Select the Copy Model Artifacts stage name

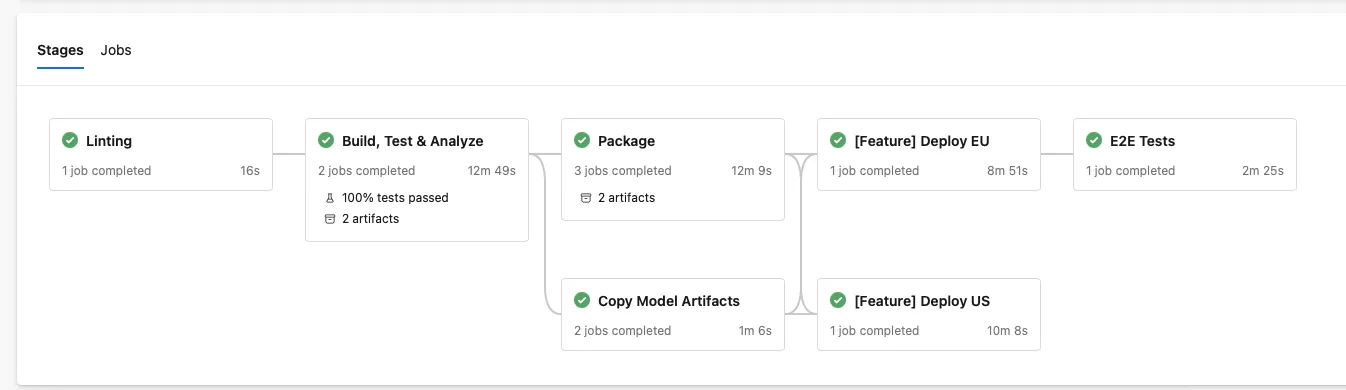tap(669, 301)
